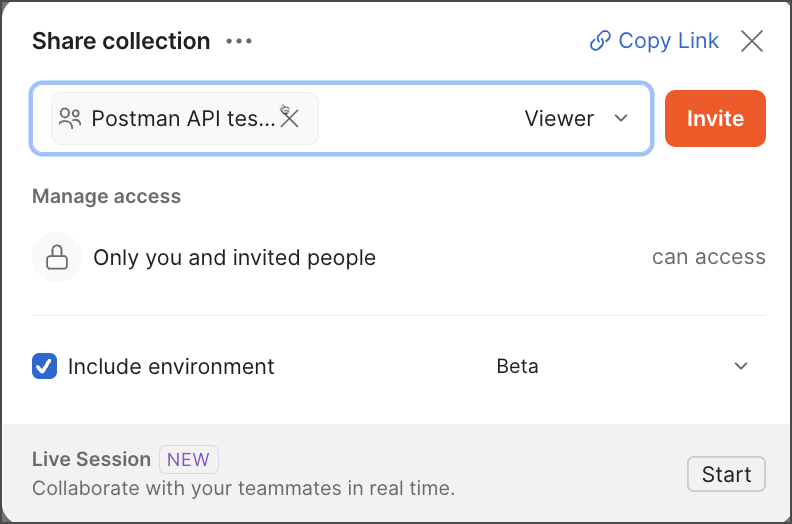Open the Beta environment dropdown
This screenshot has height=524, width=792.
[x=517, y=366]
